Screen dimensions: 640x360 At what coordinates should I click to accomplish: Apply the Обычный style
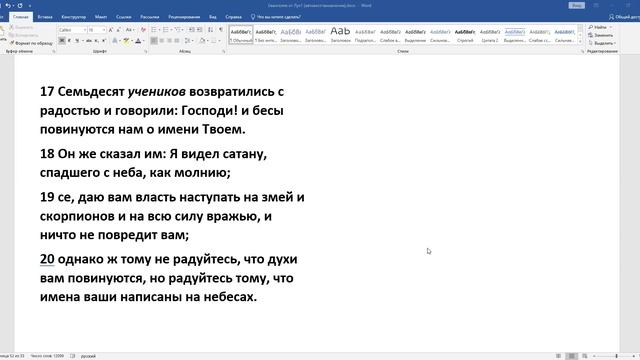(241, 35)
